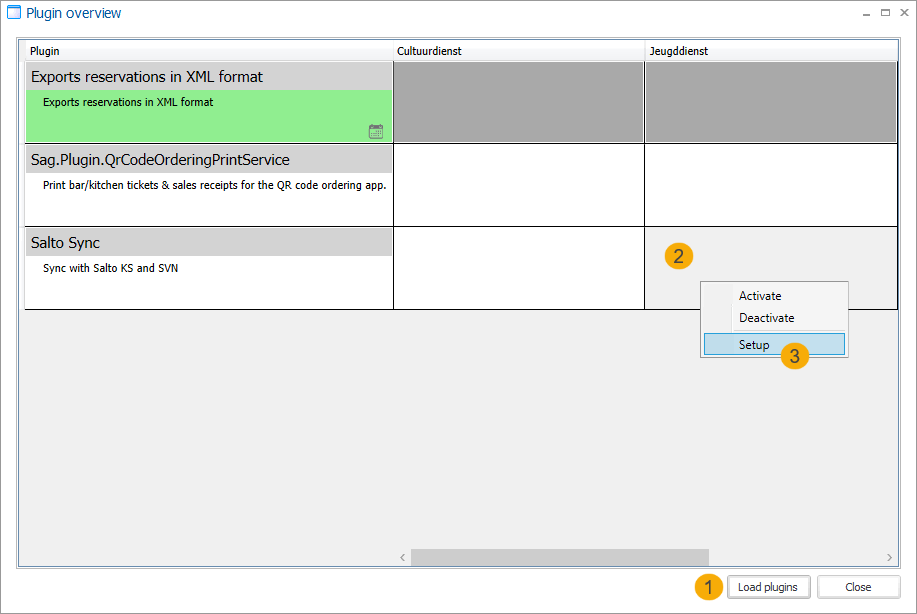This screenshot has height=614, width=917.
Task: Choose Deactivate from the context menu
Action: point(766,318)
